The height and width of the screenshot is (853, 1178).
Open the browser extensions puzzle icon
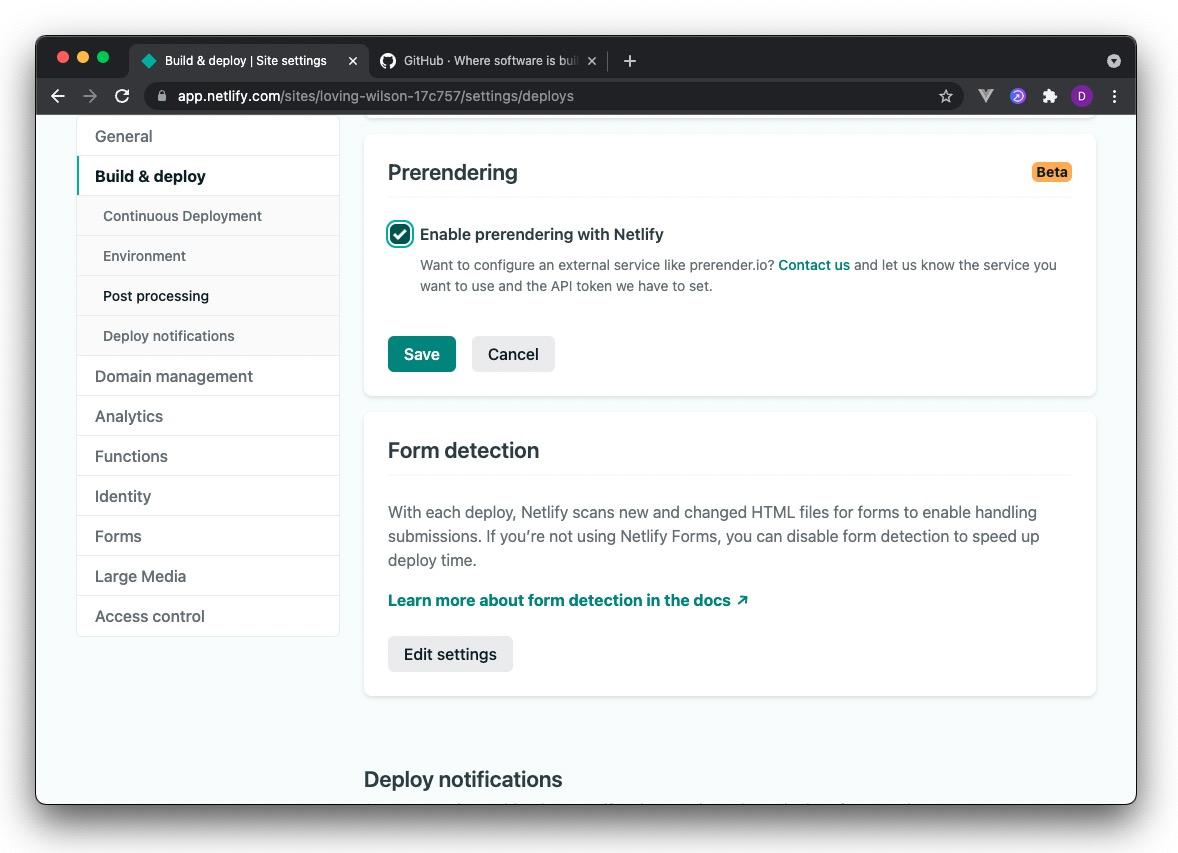click(1049, 96)
